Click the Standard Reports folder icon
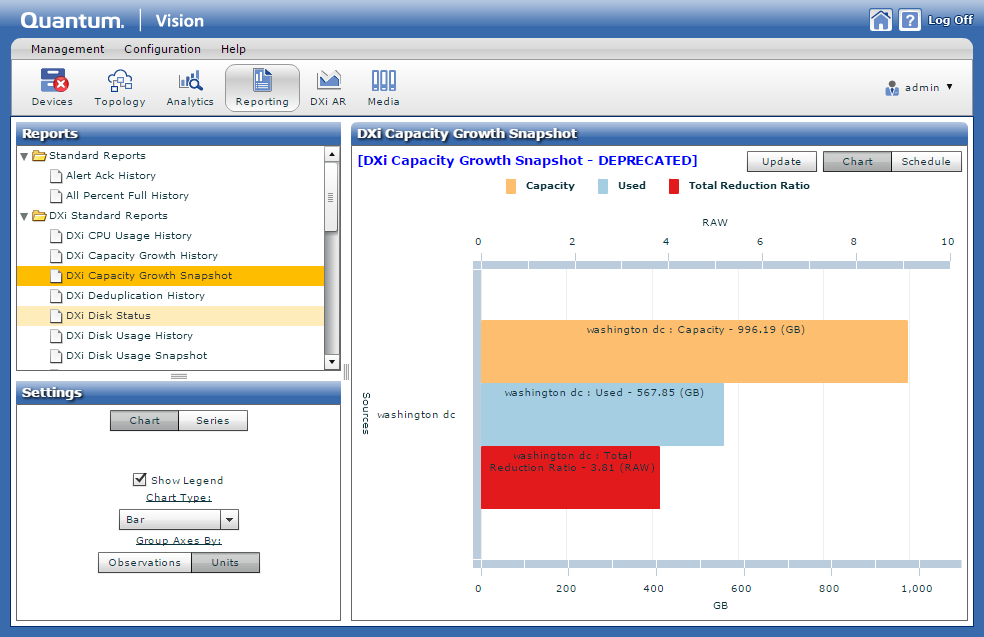The width and height of the screenshot is (984, 637). (40, 156)
